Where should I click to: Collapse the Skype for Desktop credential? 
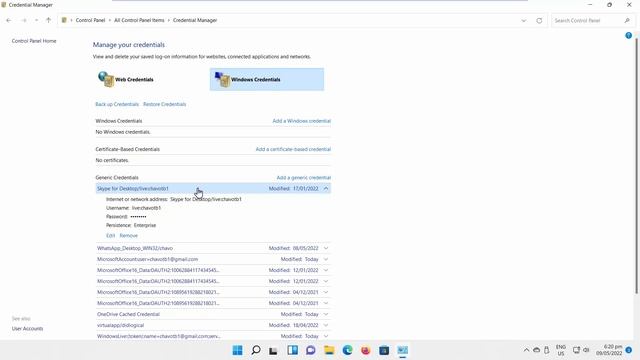coord(326,189)
